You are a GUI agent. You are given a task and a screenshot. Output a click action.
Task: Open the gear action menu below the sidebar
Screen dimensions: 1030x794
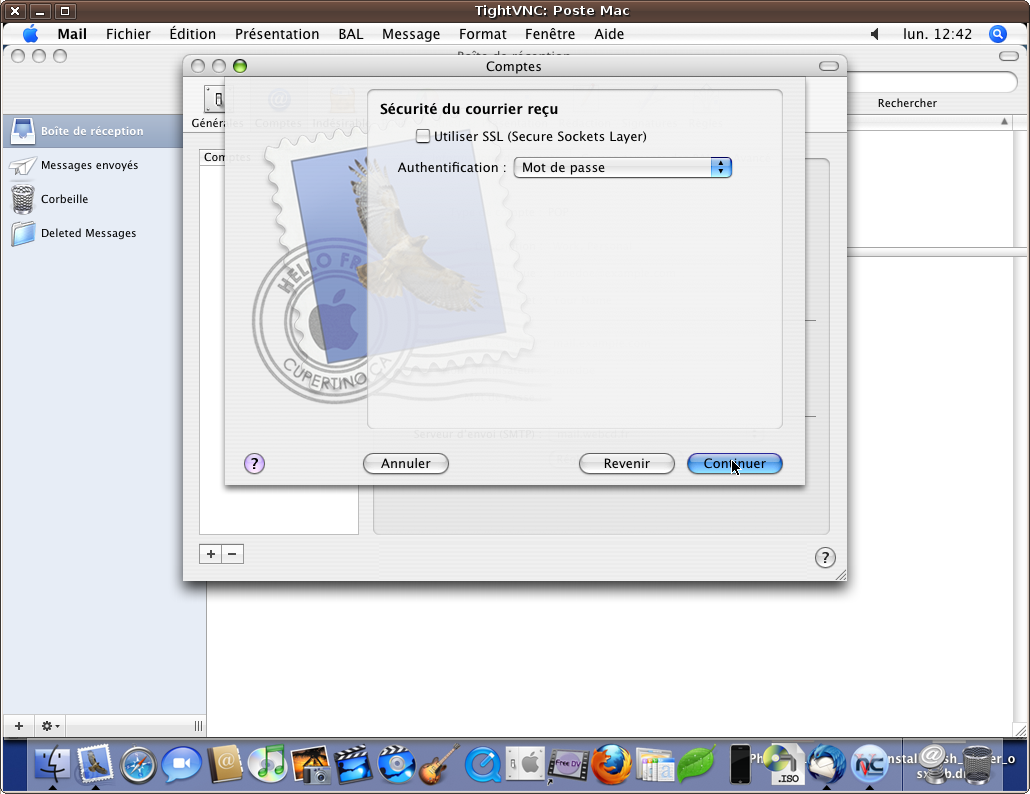pyautogui.click(x=50, y=726)
